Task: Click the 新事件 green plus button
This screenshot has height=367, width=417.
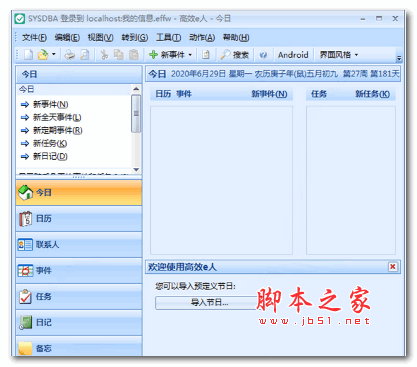Action: [167, 55]
